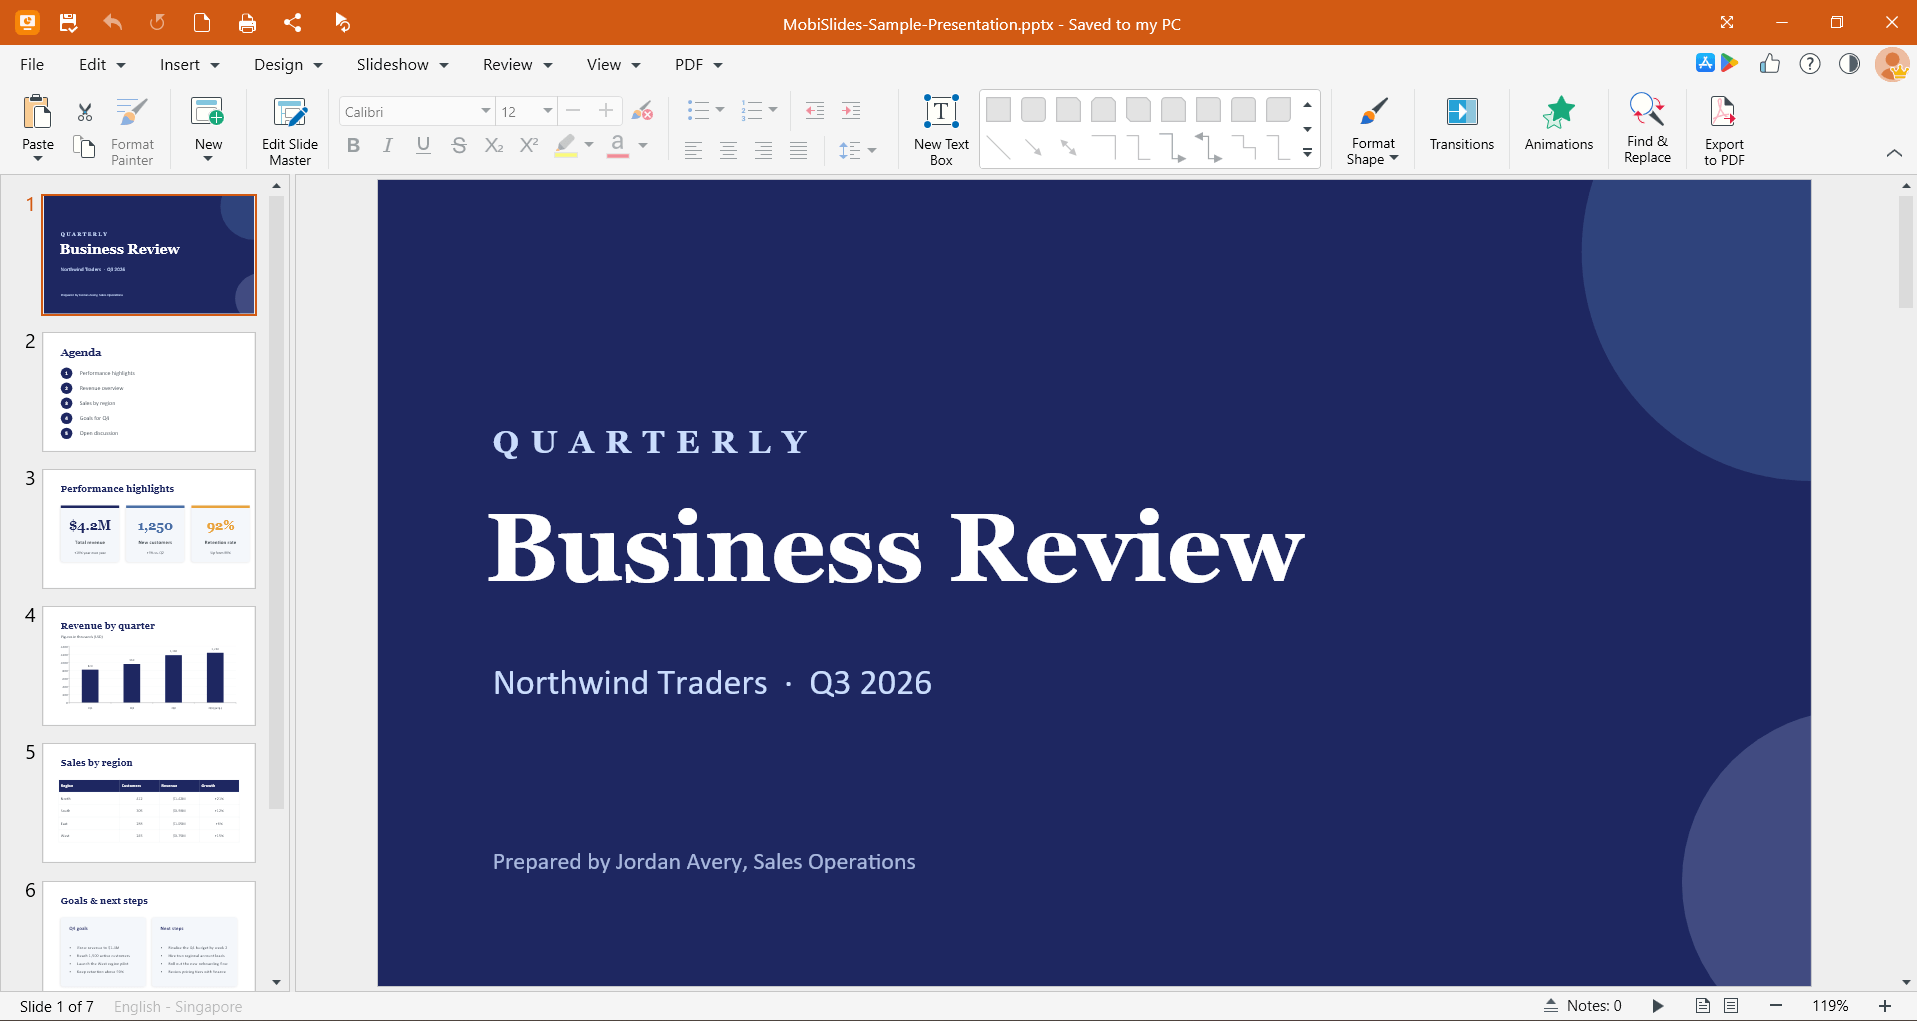
Task: Select slide 2 Agenda thumbnail
Action: coord(149,392)
